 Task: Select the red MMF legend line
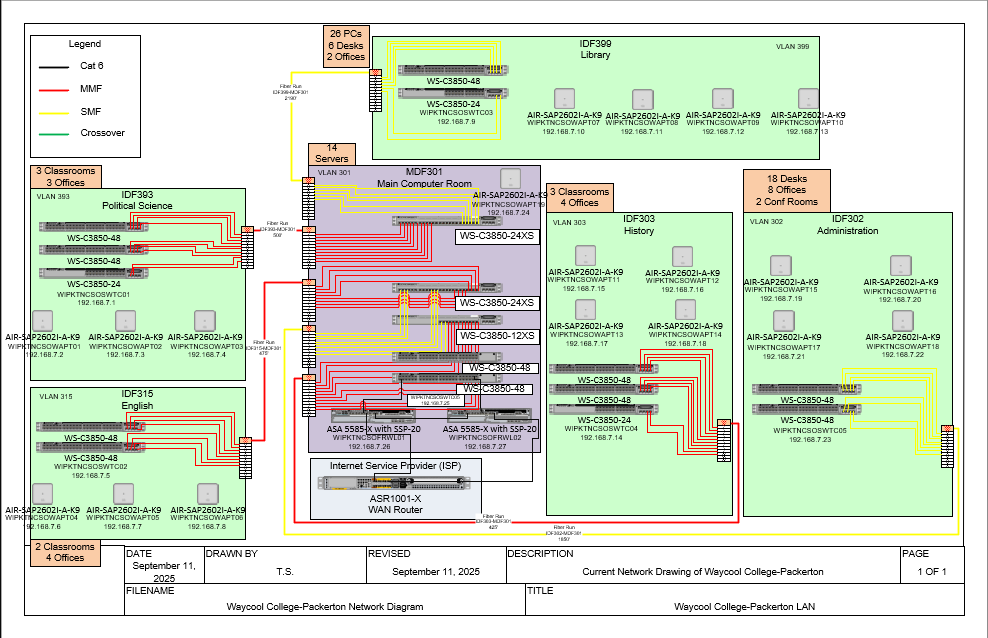tap(54, 90)
